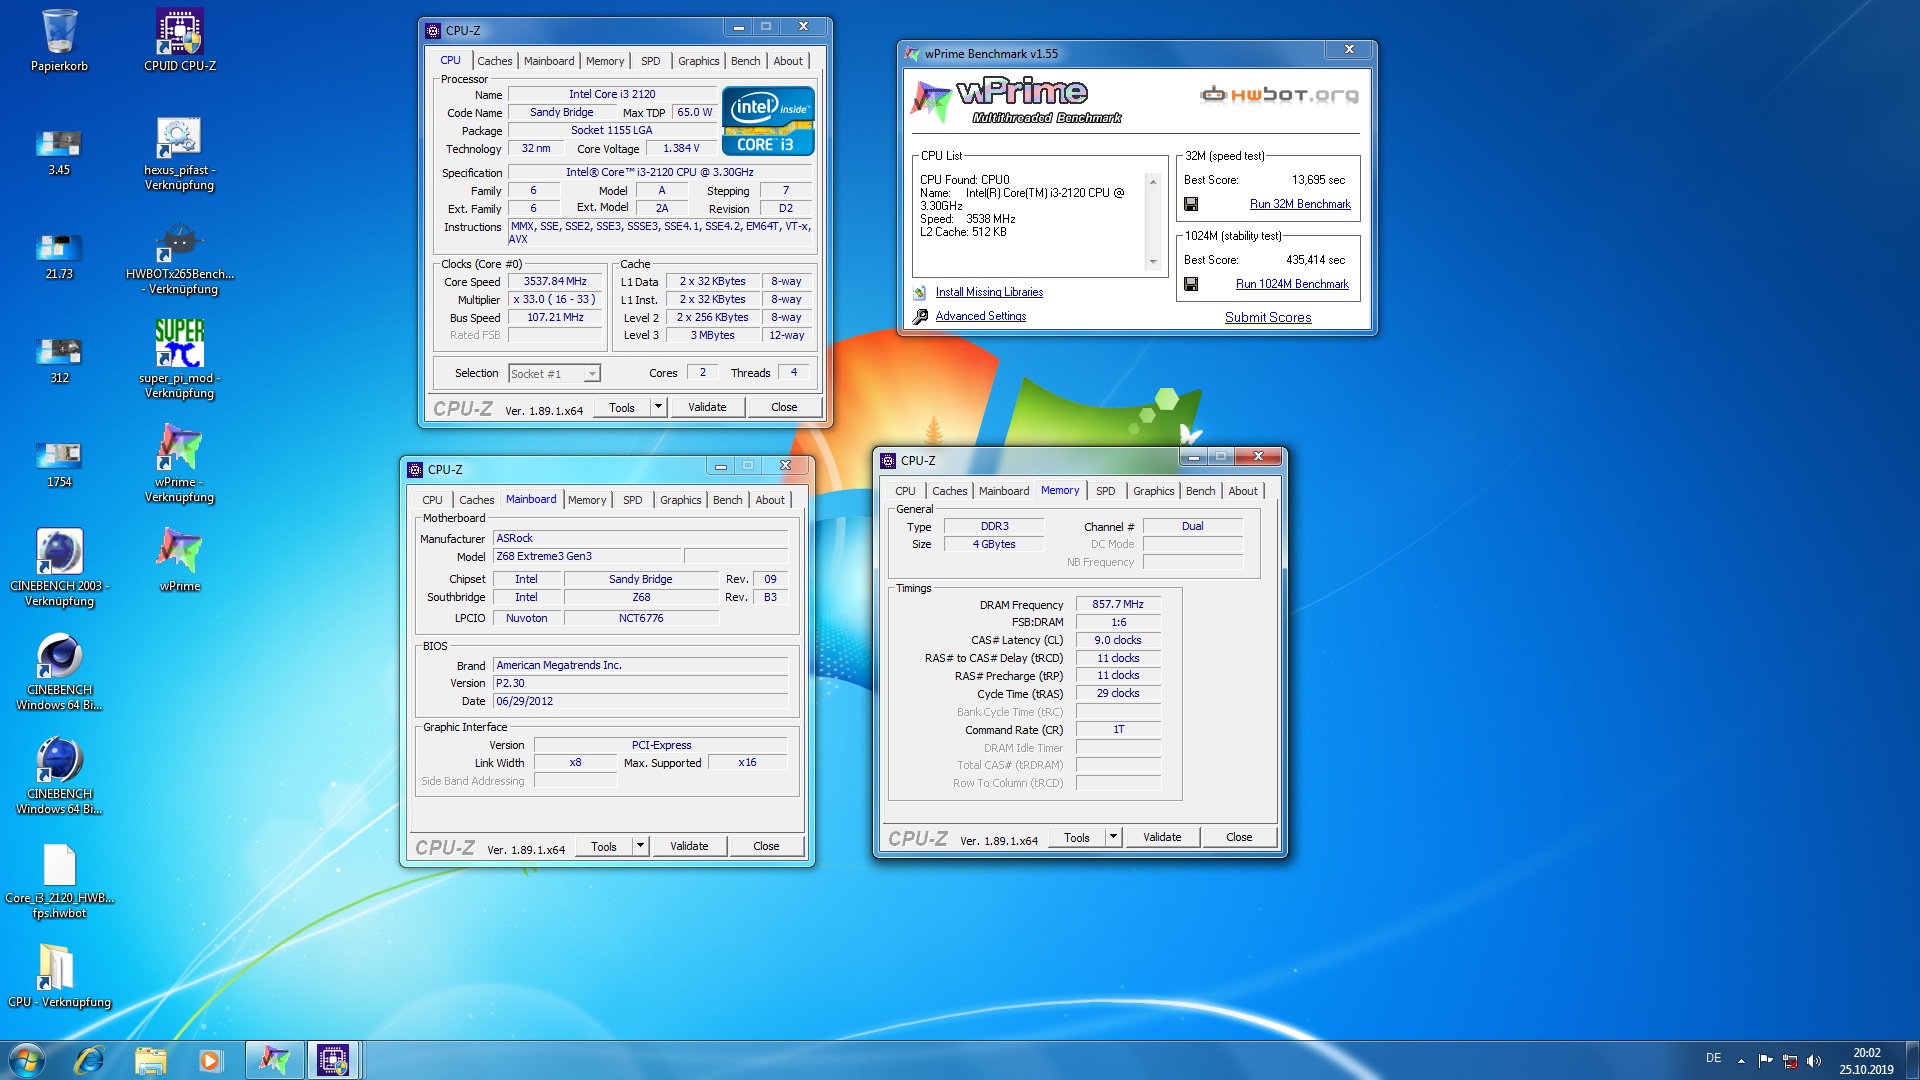The width and height of the screenshot is (1920, 1080).
Task: Expand the Socket #1 selection dropdown
Action: point(592,374)
